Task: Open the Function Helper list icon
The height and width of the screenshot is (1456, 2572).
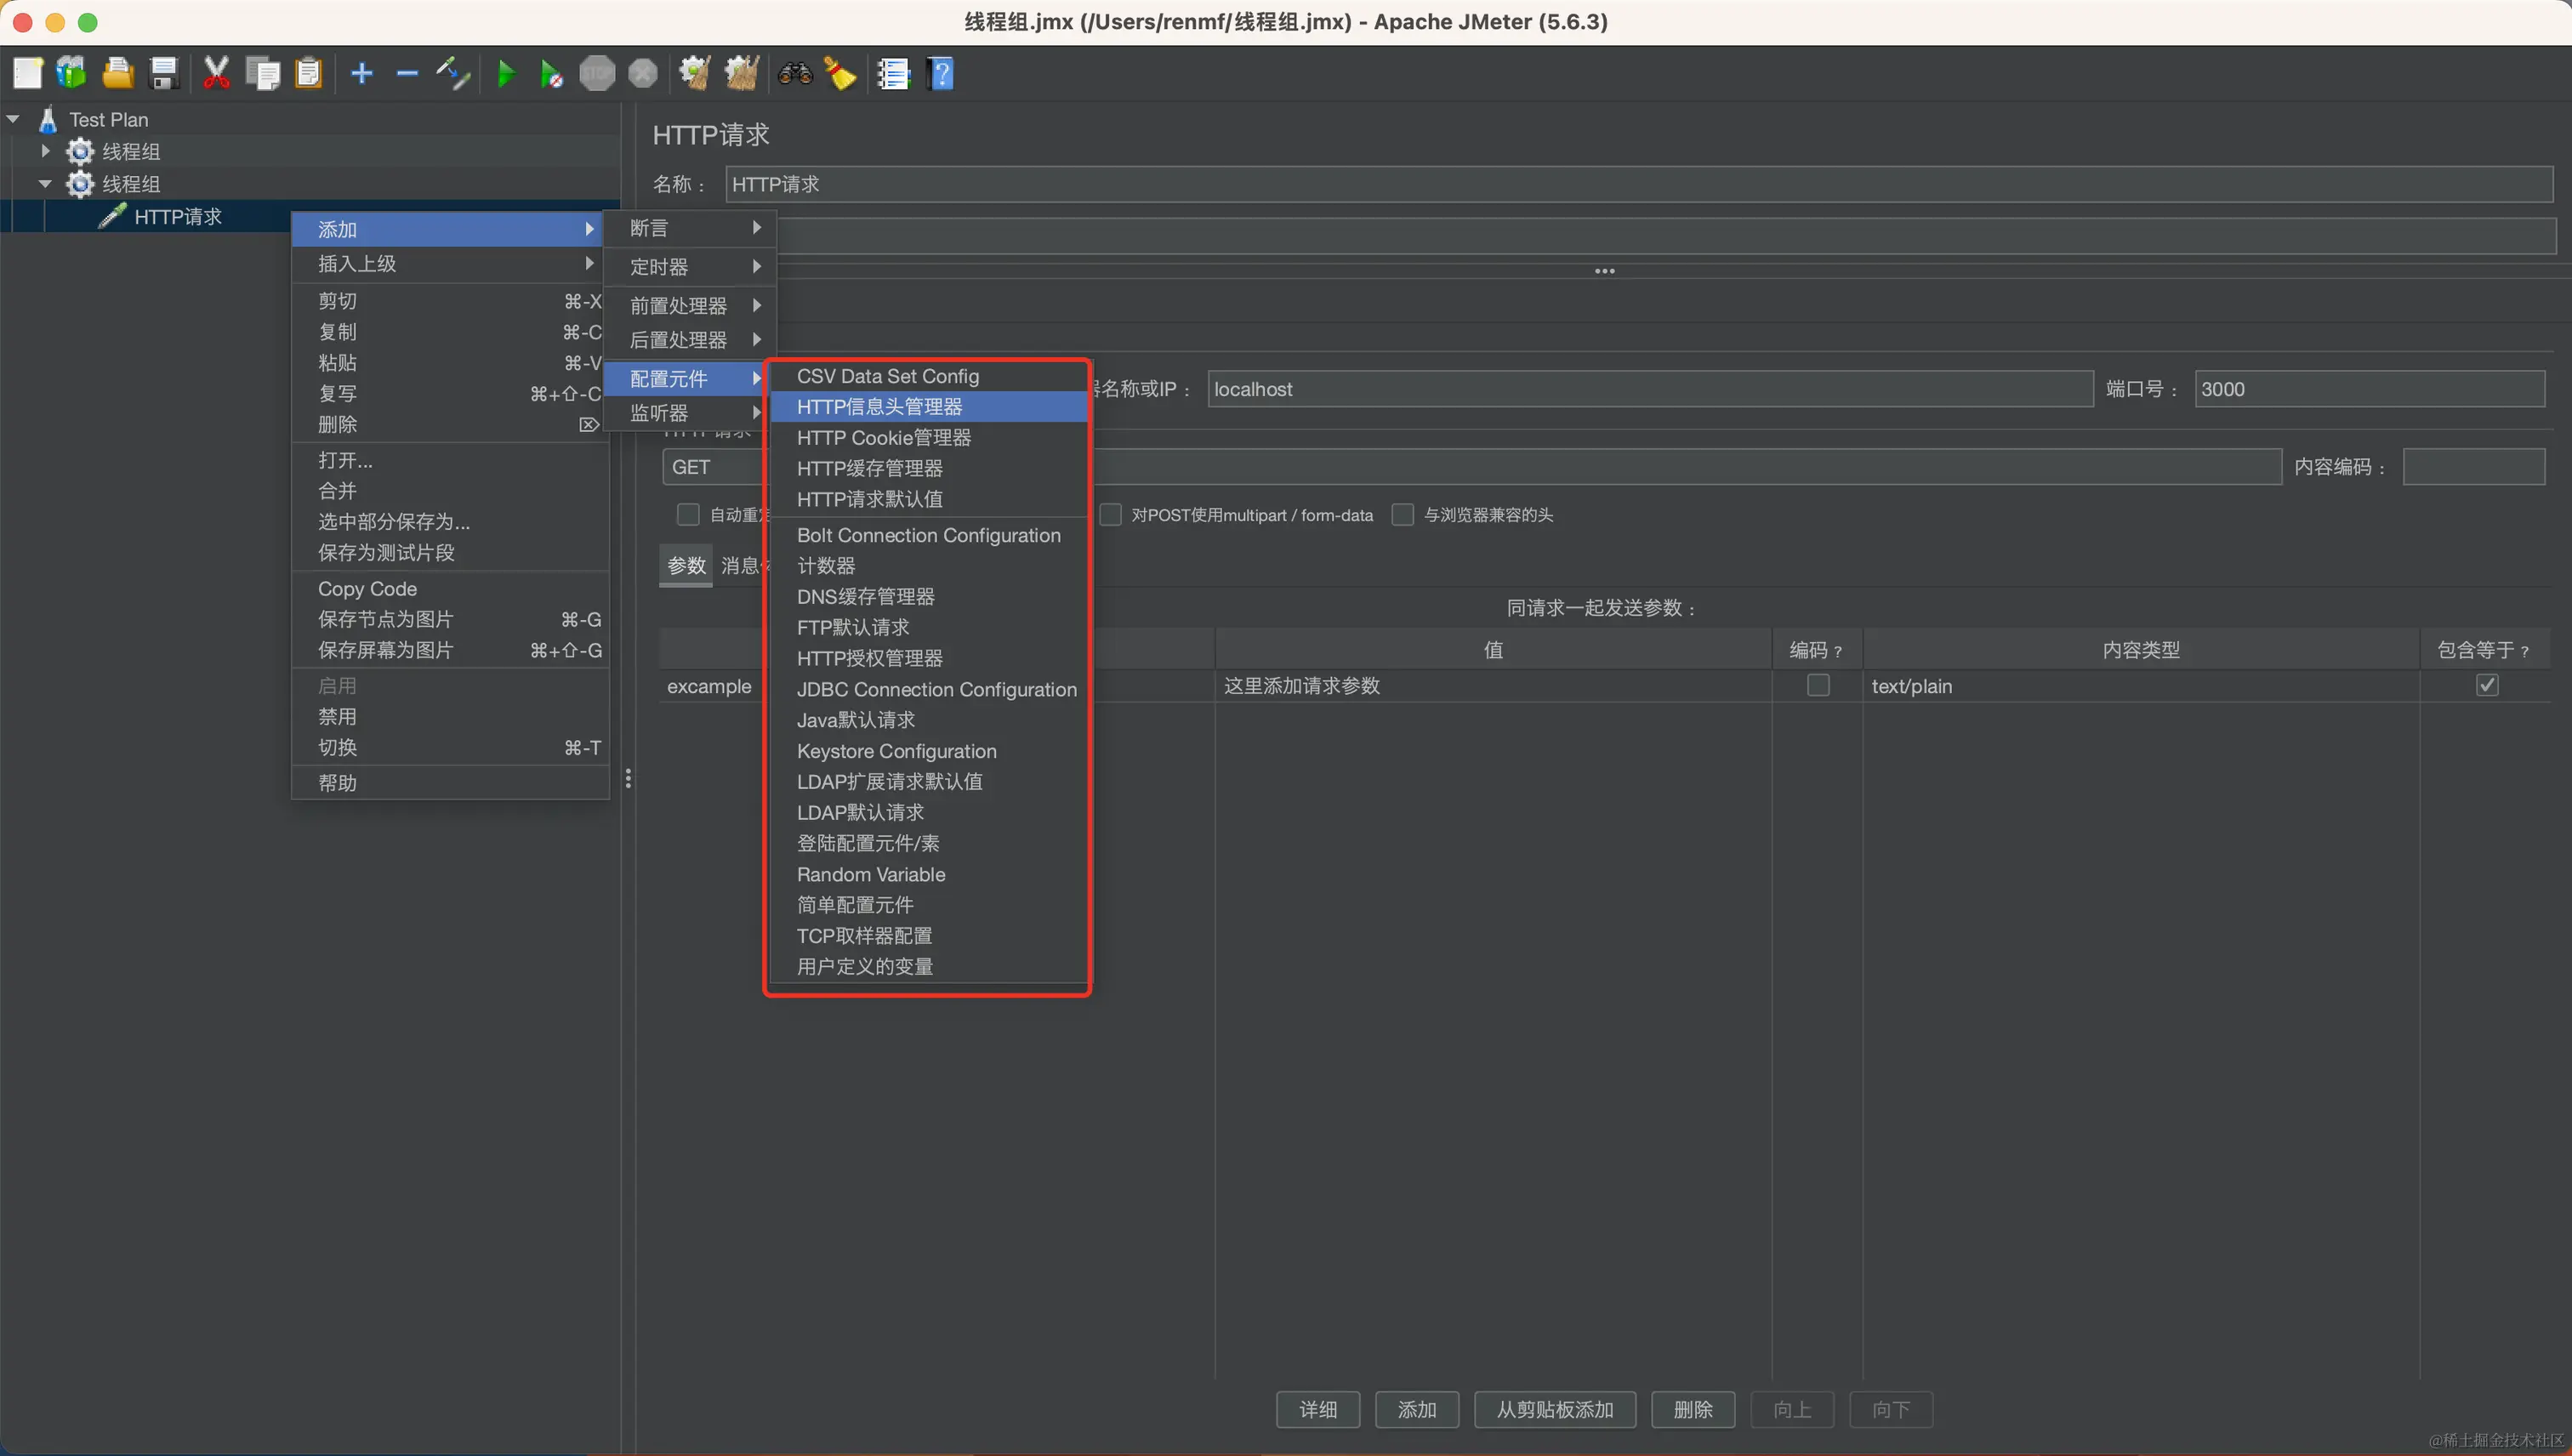Action: [893, 73]
